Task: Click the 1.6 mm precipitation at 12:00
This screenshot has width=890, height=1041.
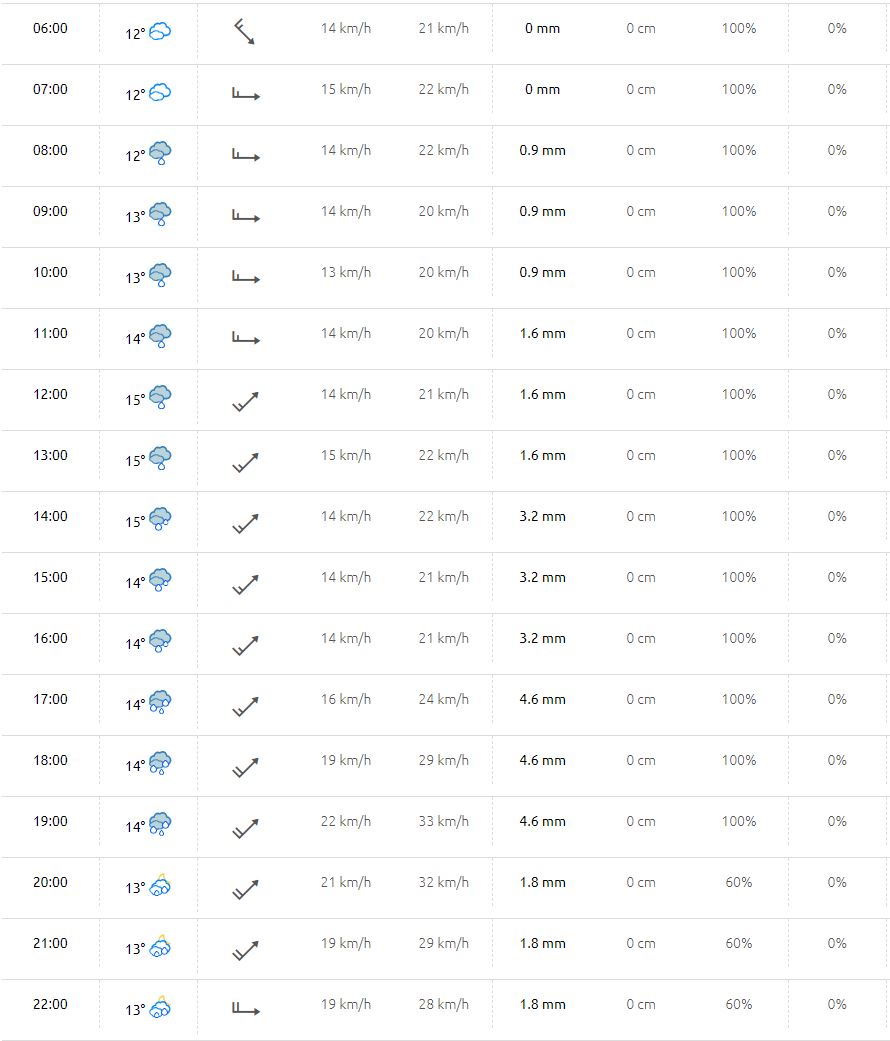Action: tap(542, 394)
